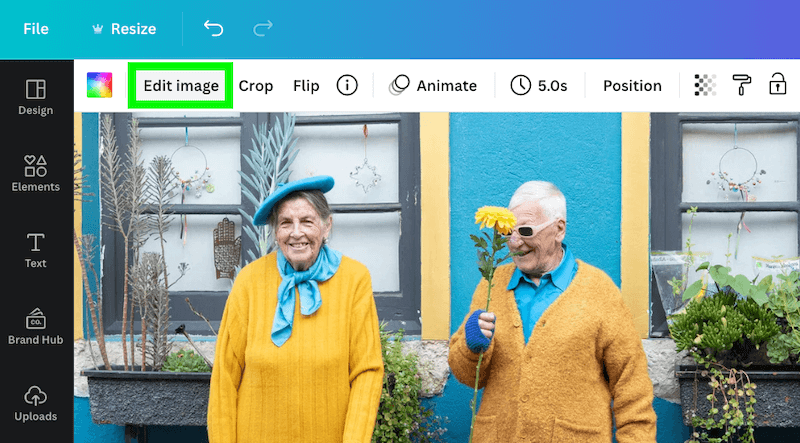Click the Copy style paint roller
The image size is (800, 443).
coord(741,85)
